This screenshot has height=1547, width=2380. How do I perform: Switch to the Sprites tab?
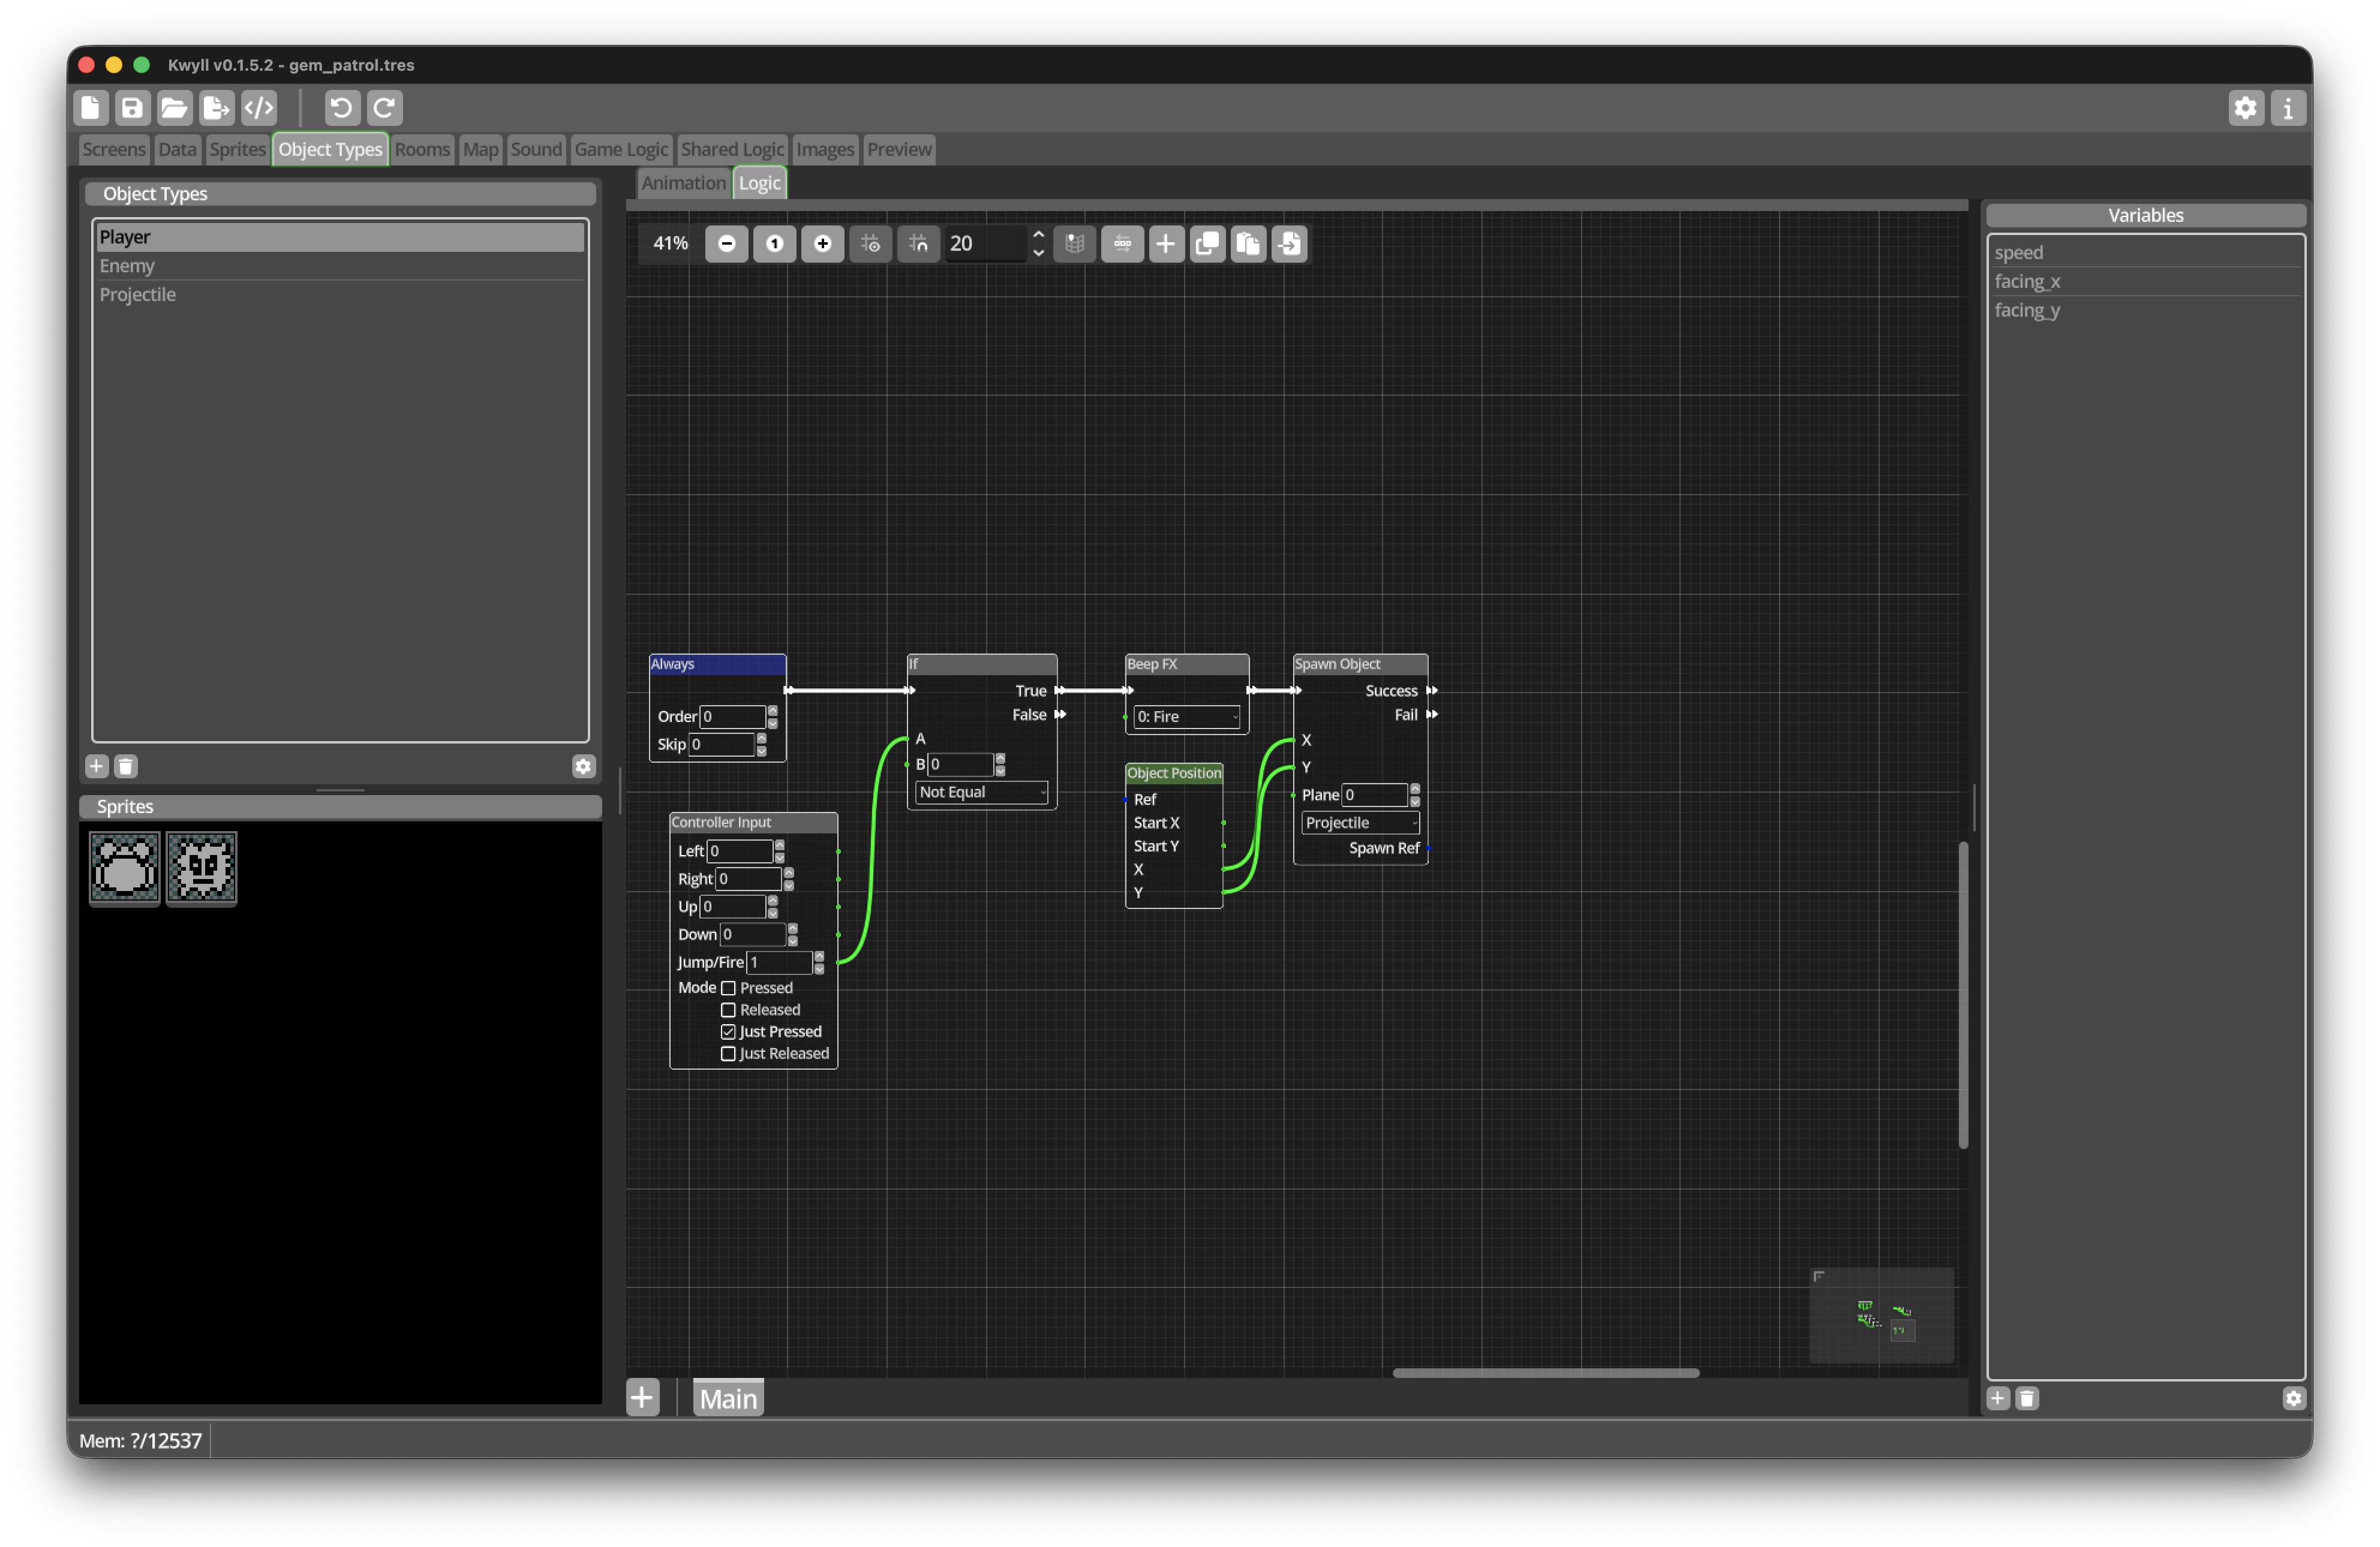pos(237,150)
